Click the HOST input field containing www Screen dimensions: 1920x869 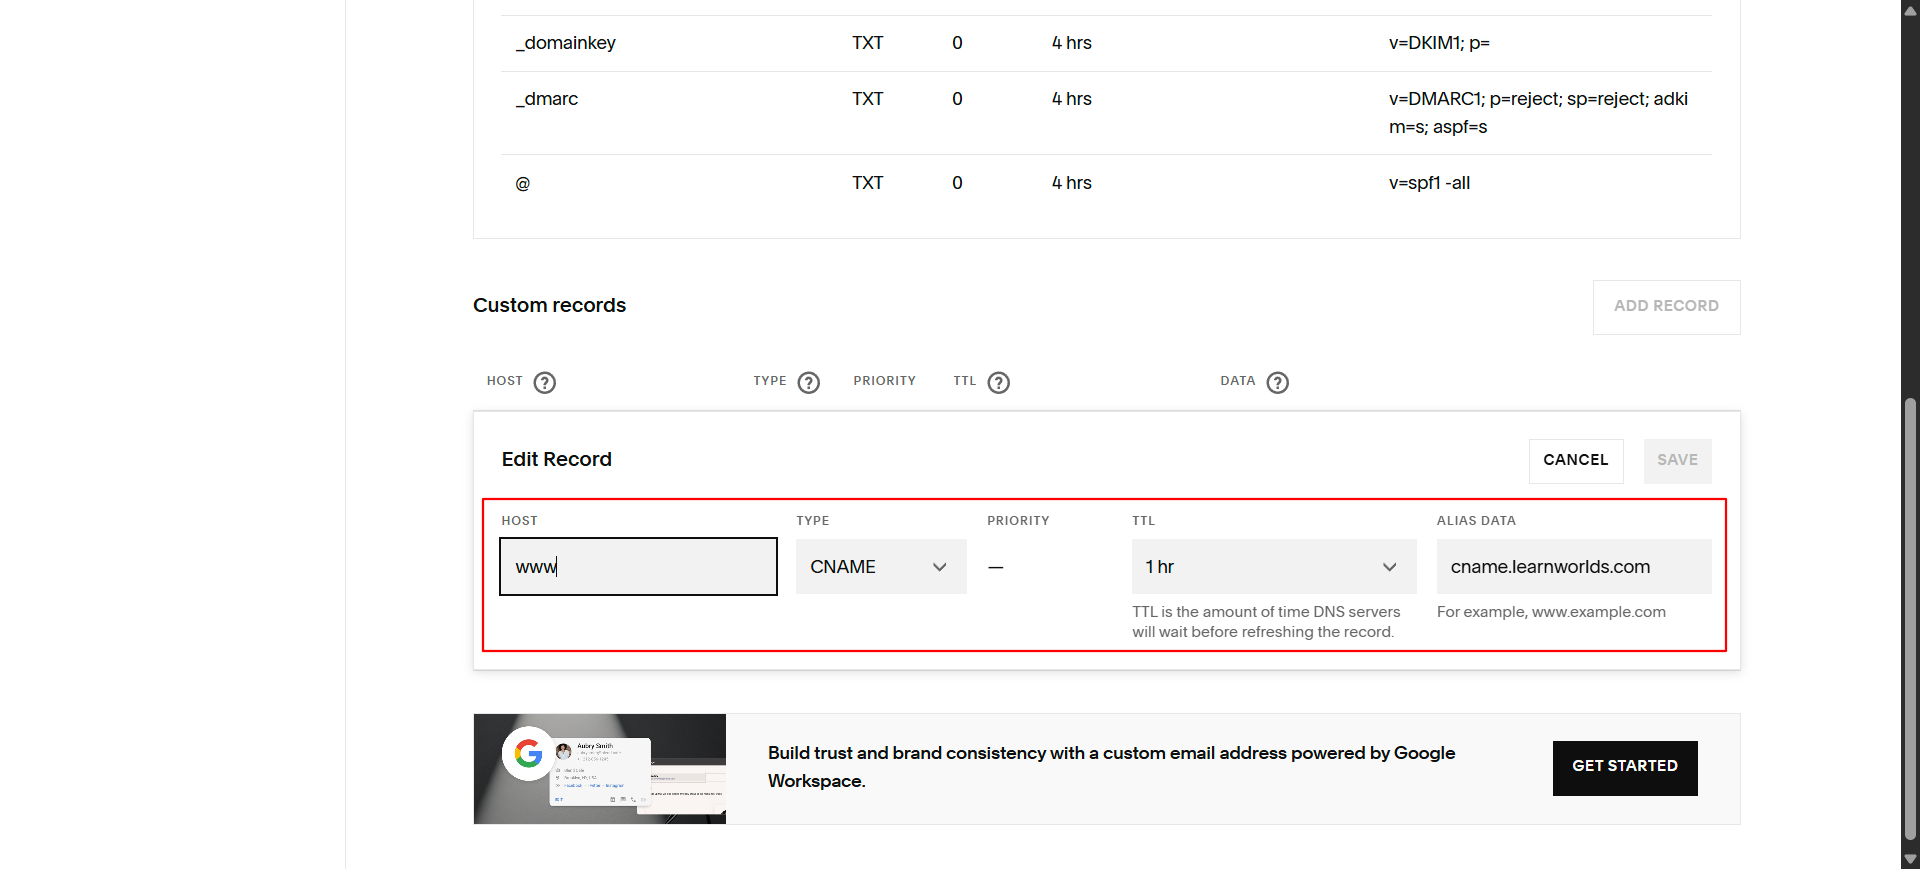[x=638, y=567]
